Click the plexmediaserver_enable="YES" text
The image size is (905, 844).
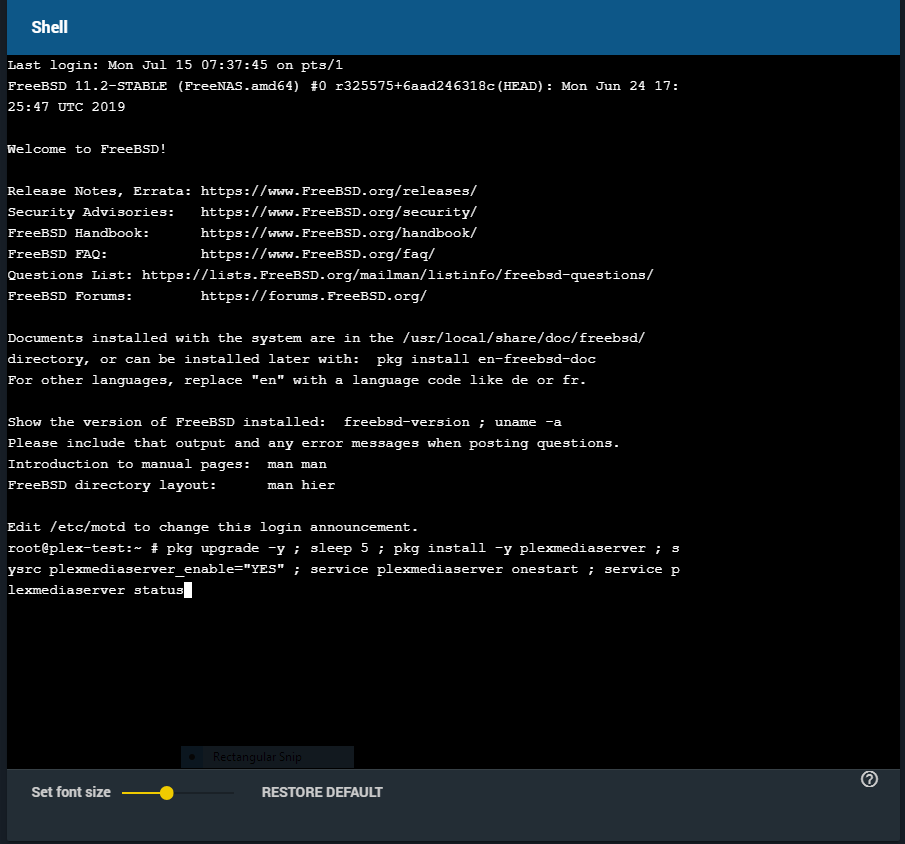pyautogui.click(x=167, y=569)
